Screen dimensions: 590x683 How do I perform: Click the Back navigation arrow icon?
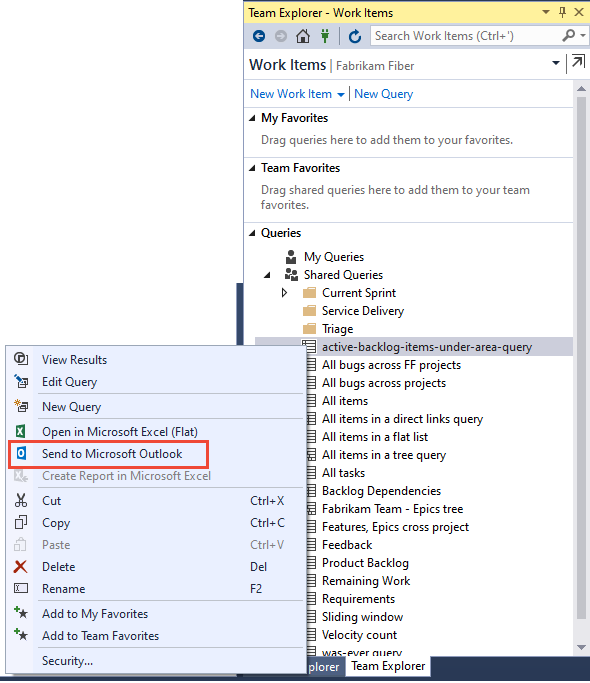coord(259,36)
